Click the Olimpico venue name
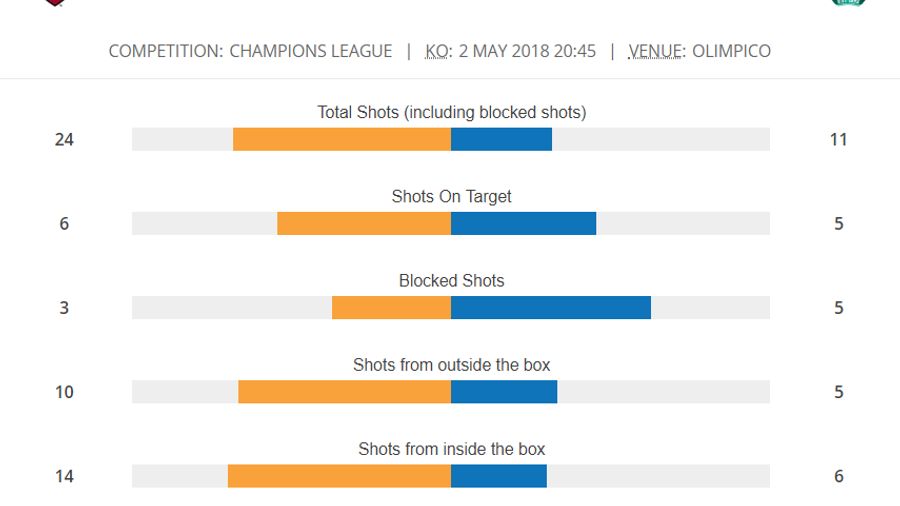The image size is (900, 506). (x=731, y=51)
